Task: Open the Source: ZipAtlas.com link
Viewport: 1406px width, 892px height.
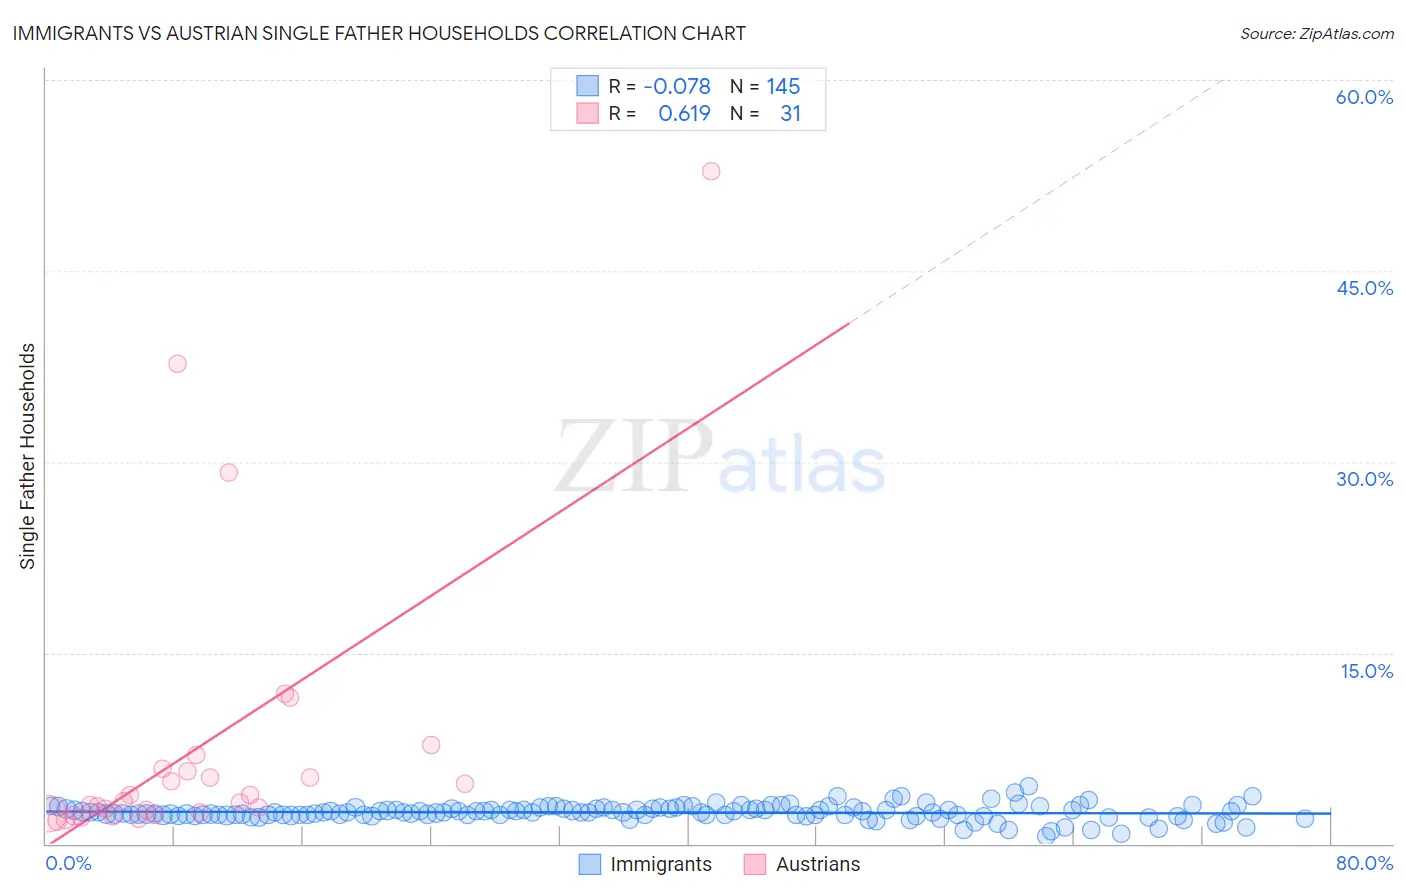Action: pos(1317,33)
